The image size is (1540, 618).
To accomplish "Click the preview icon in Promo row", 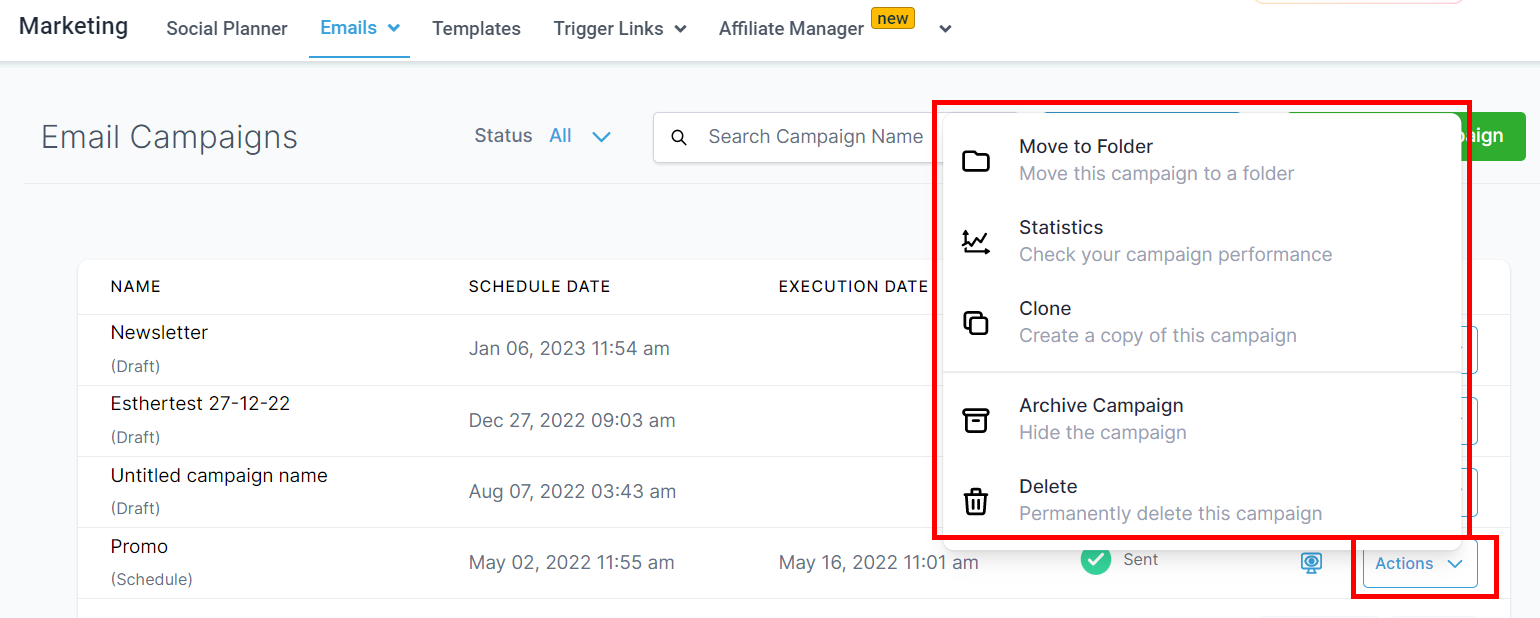I will (1311, 563).
